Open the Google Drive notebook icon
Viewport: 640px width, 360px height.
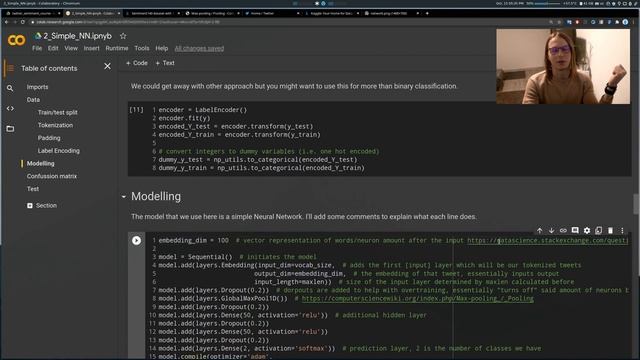[38, 36]
